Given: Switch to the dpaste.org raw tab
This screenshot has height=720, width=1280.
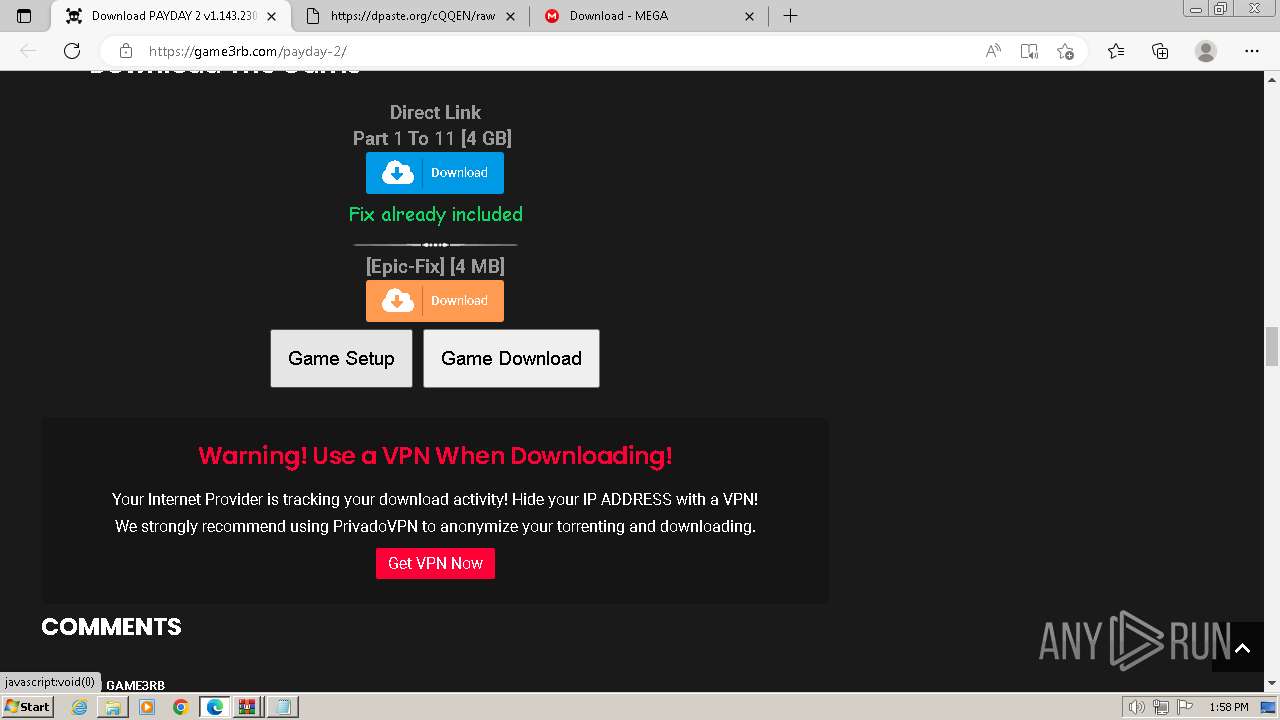Looking at the screenshot, I should 412,16.
